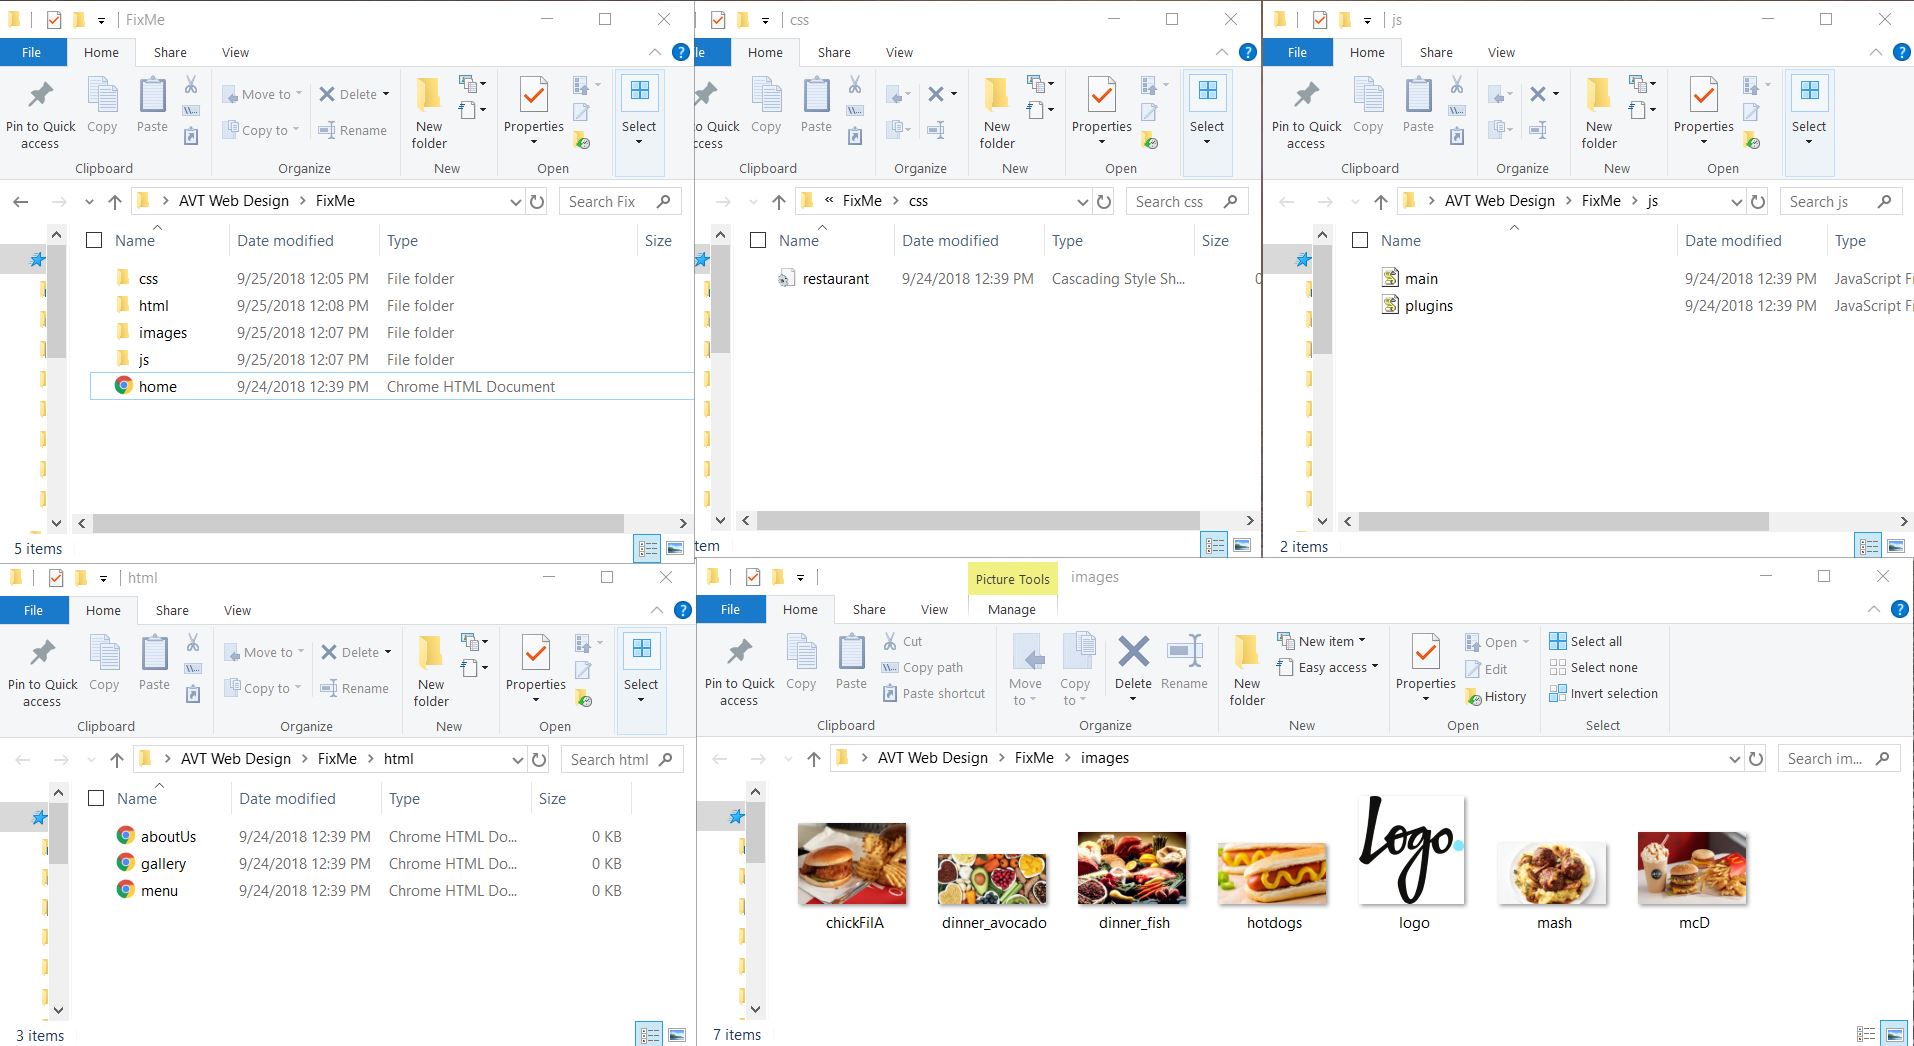Click the Delete X icon in css window

coord(936,94)
